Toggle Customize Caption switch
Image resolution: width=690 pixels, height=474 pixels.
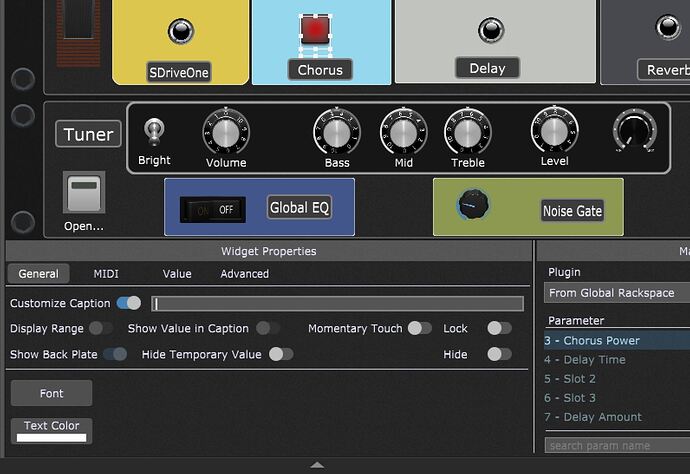129,303
